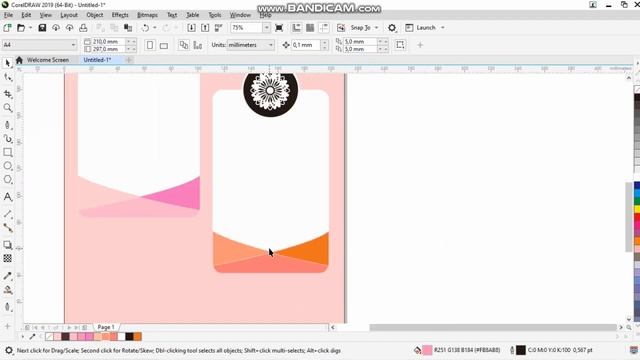The image size is (640, 360).
Task: Toggle apply layout to current page only
Action: click(x=198, y=45)
